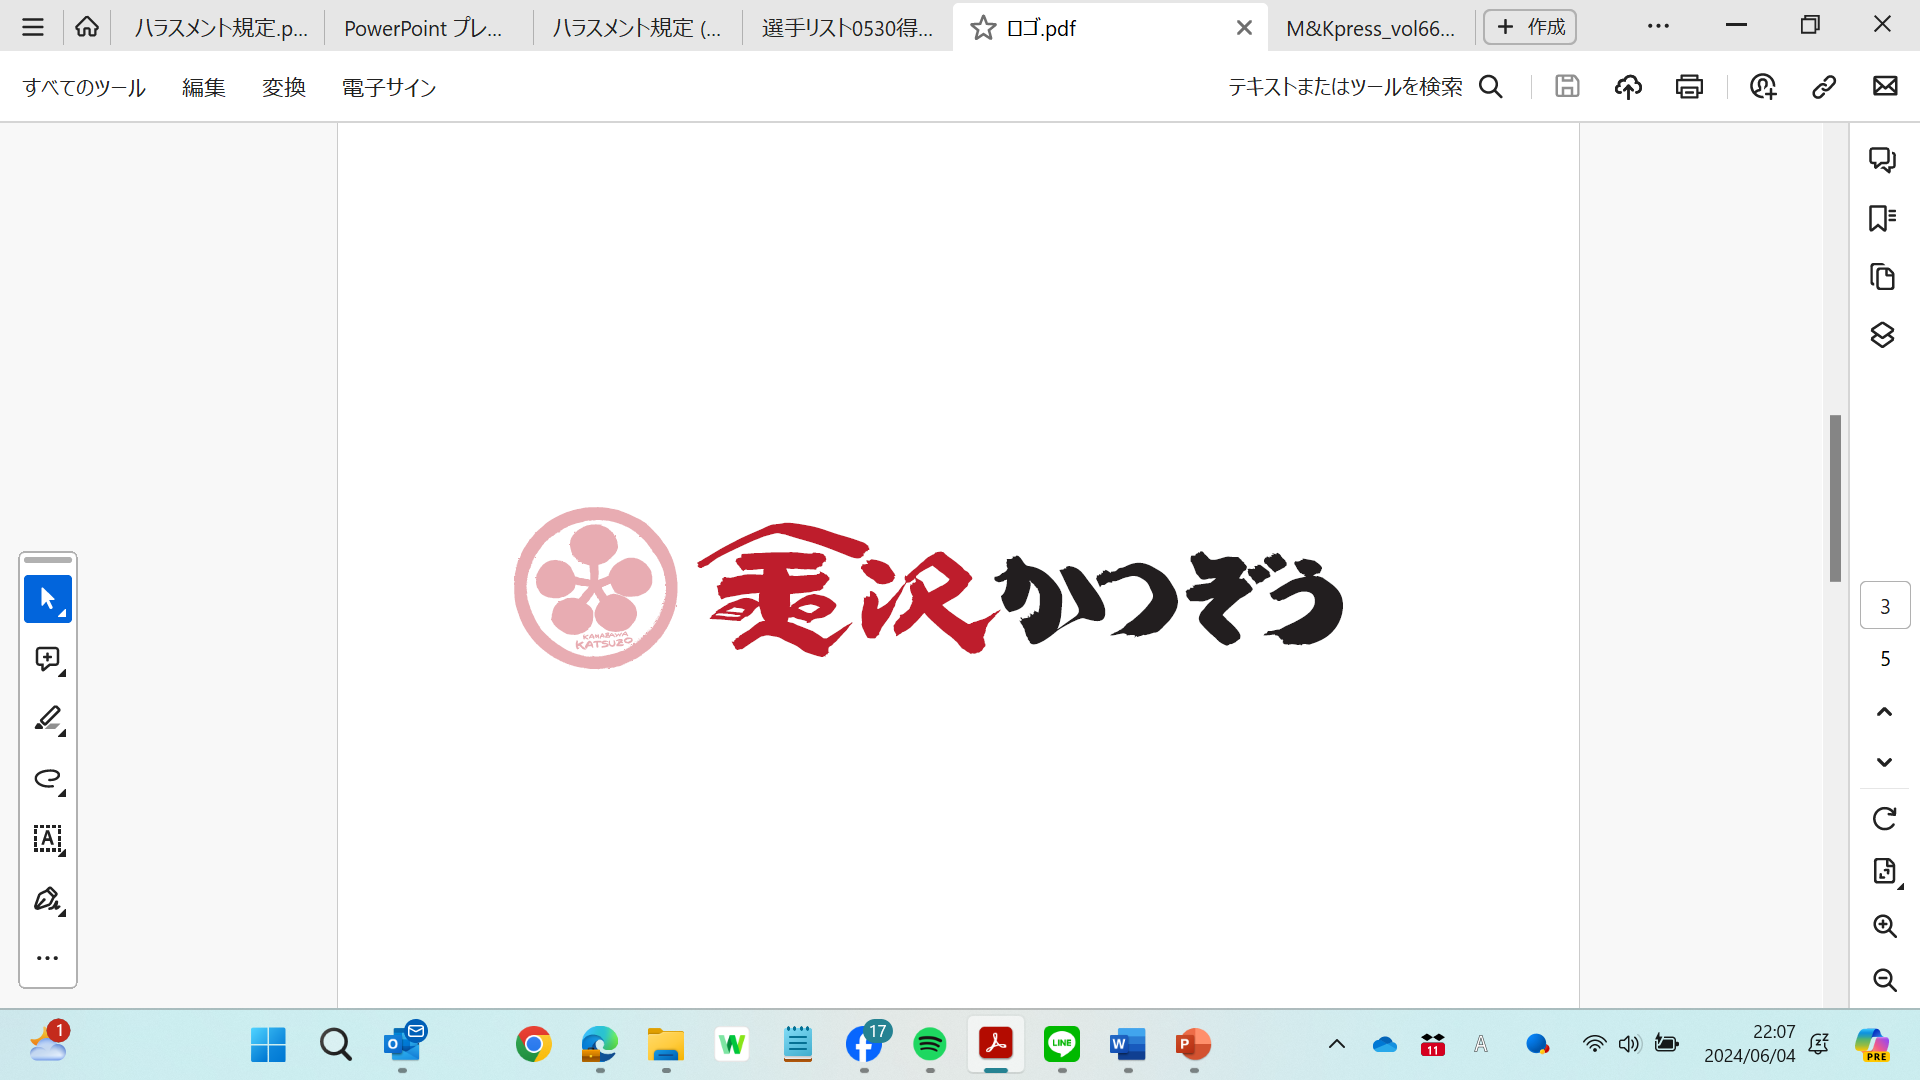This screenshot has height=1080, width=1920.
Task: Click the current page number box
Action: click(1885, 606)
